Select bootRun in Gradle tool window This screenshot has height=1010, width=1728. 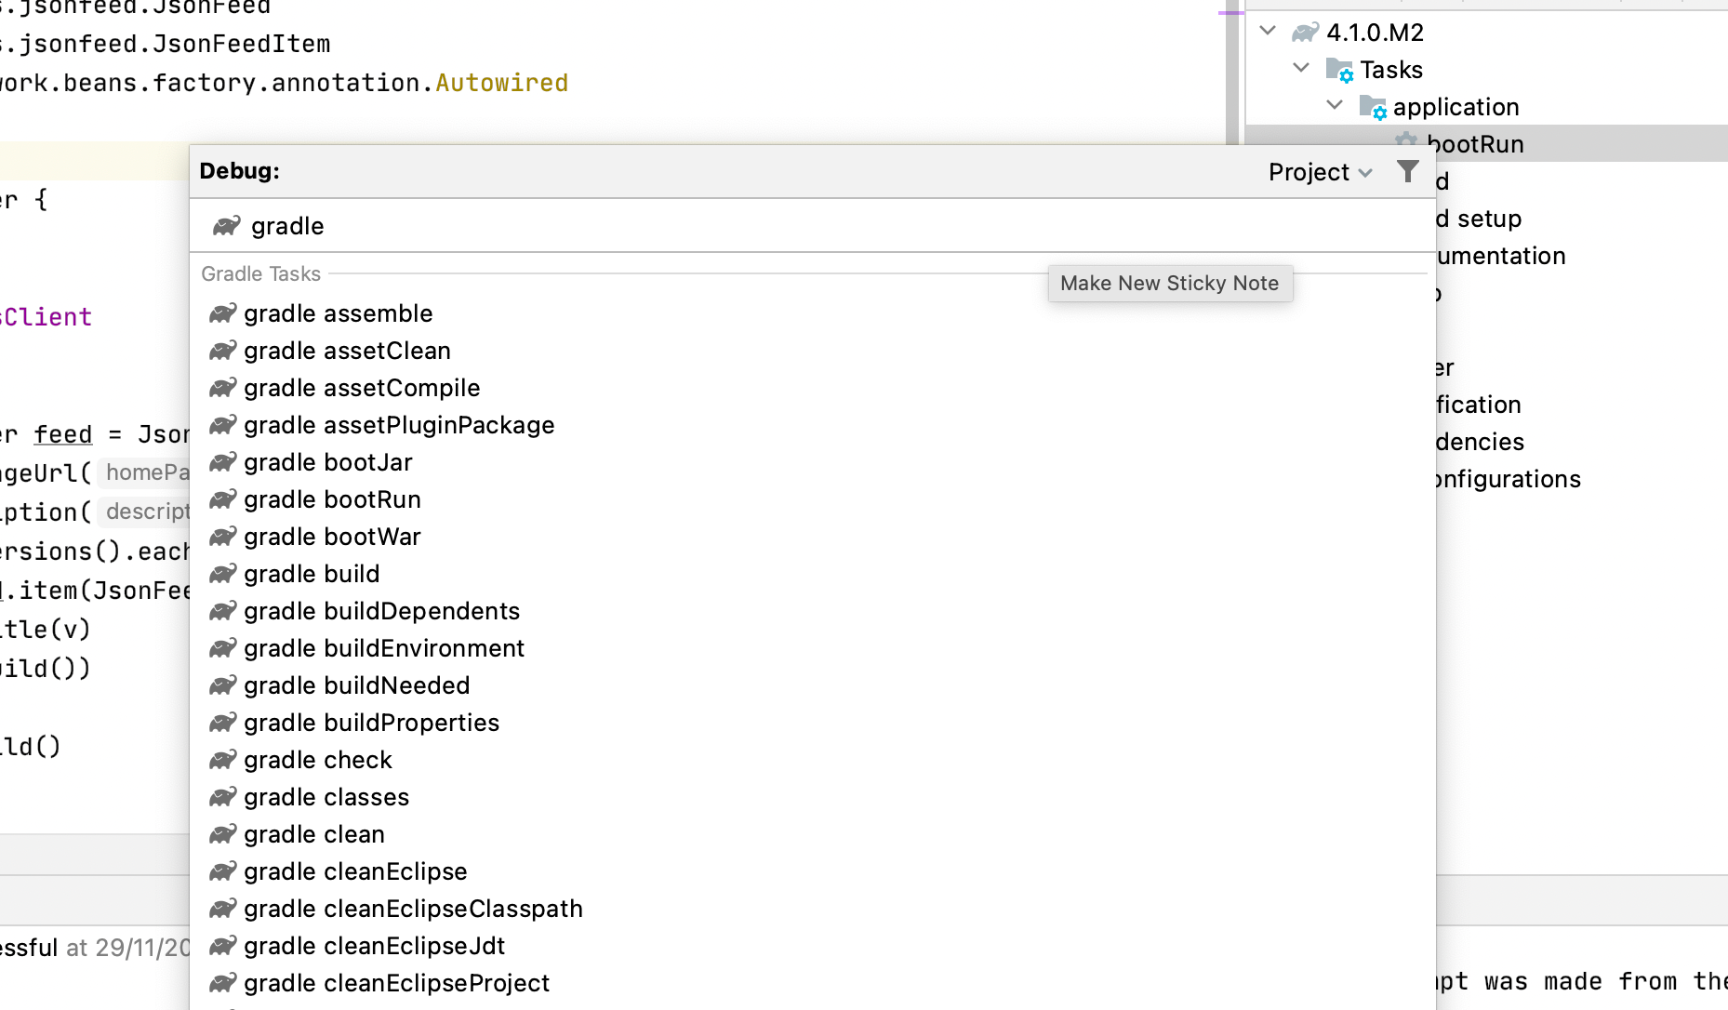click(1475, 144)
